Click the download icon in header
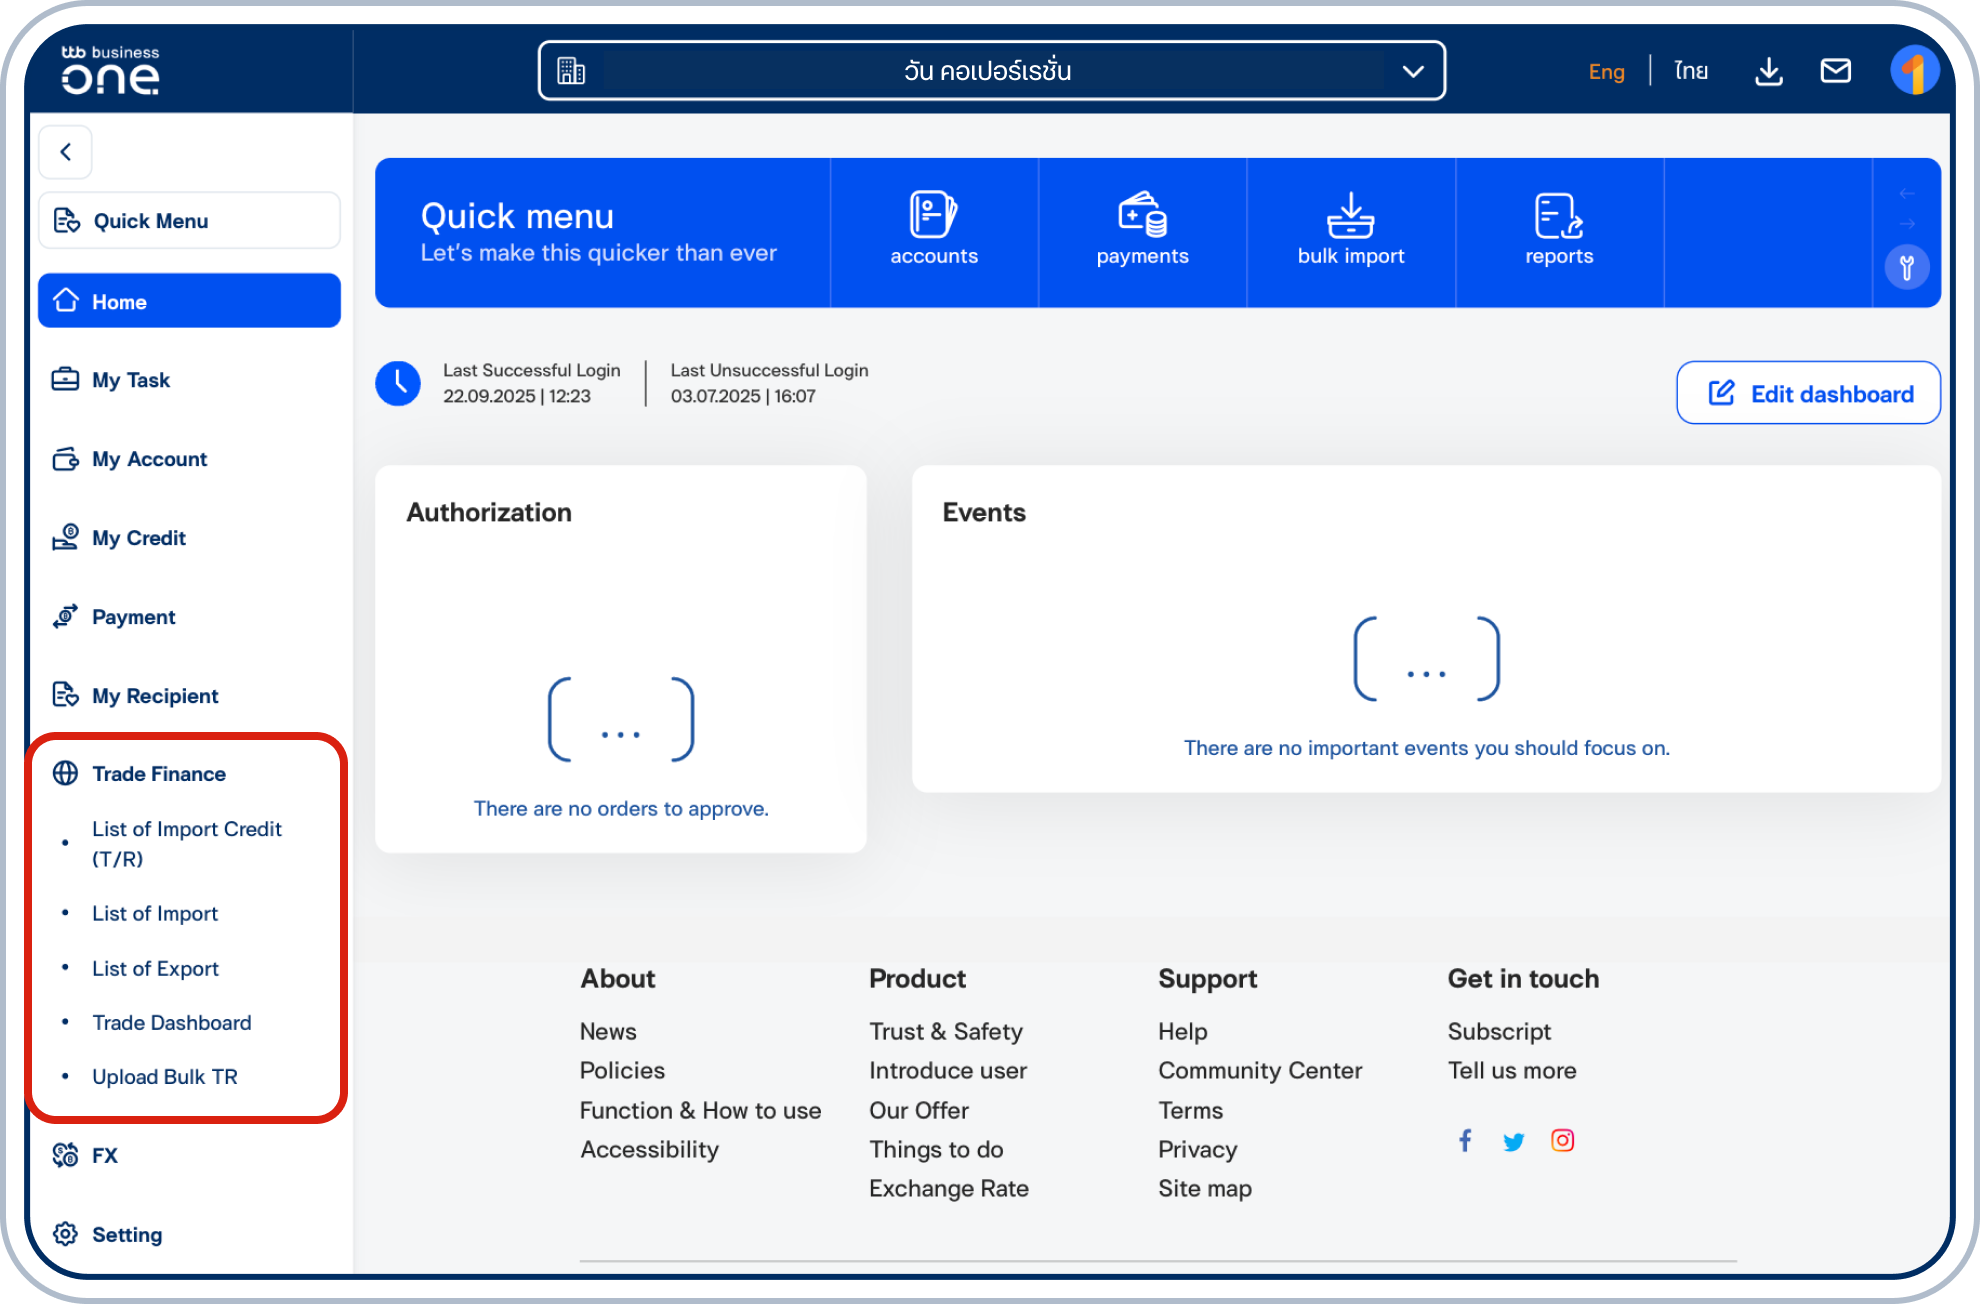The width and height of the screenshot is (1980, 1304). pos(1768,71)
